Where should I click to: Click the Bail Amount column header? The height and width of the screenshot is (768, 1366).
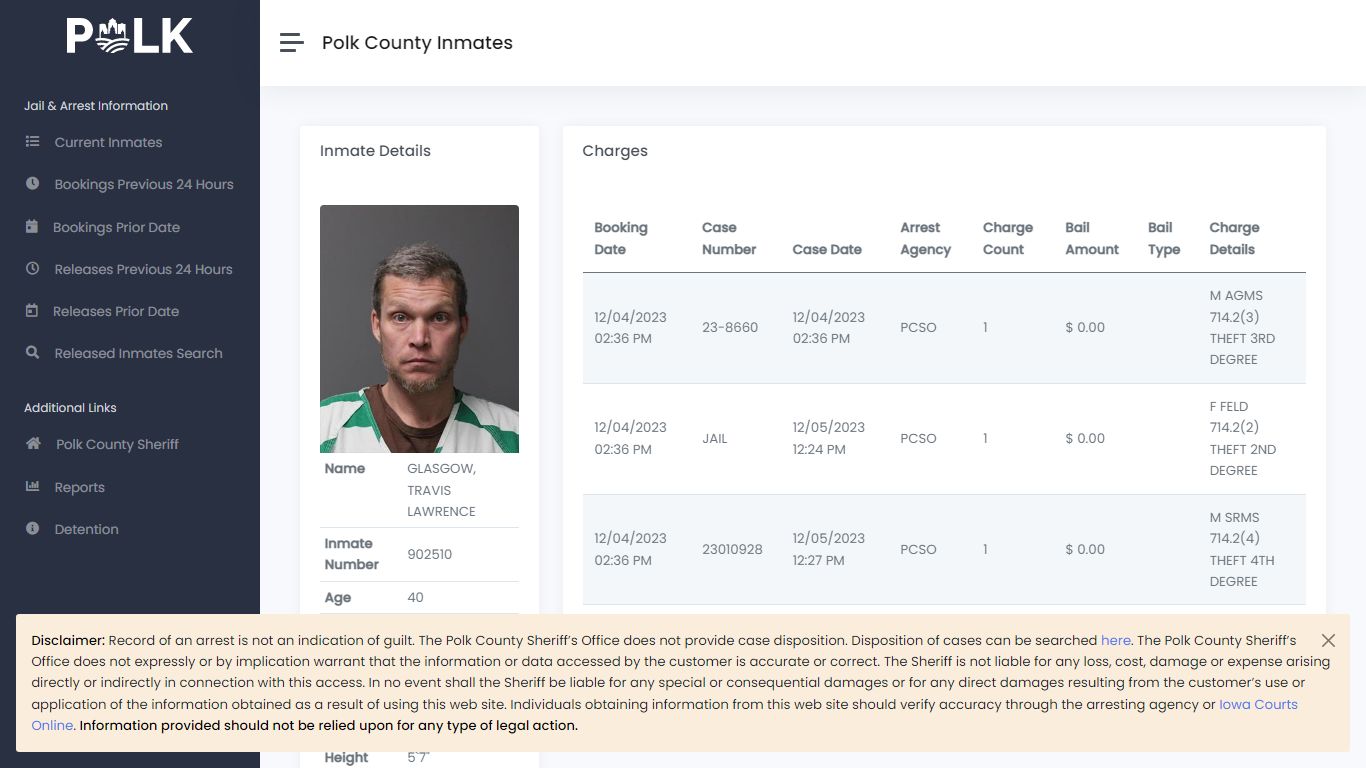pyautogui.click(x=1092, y=238)
